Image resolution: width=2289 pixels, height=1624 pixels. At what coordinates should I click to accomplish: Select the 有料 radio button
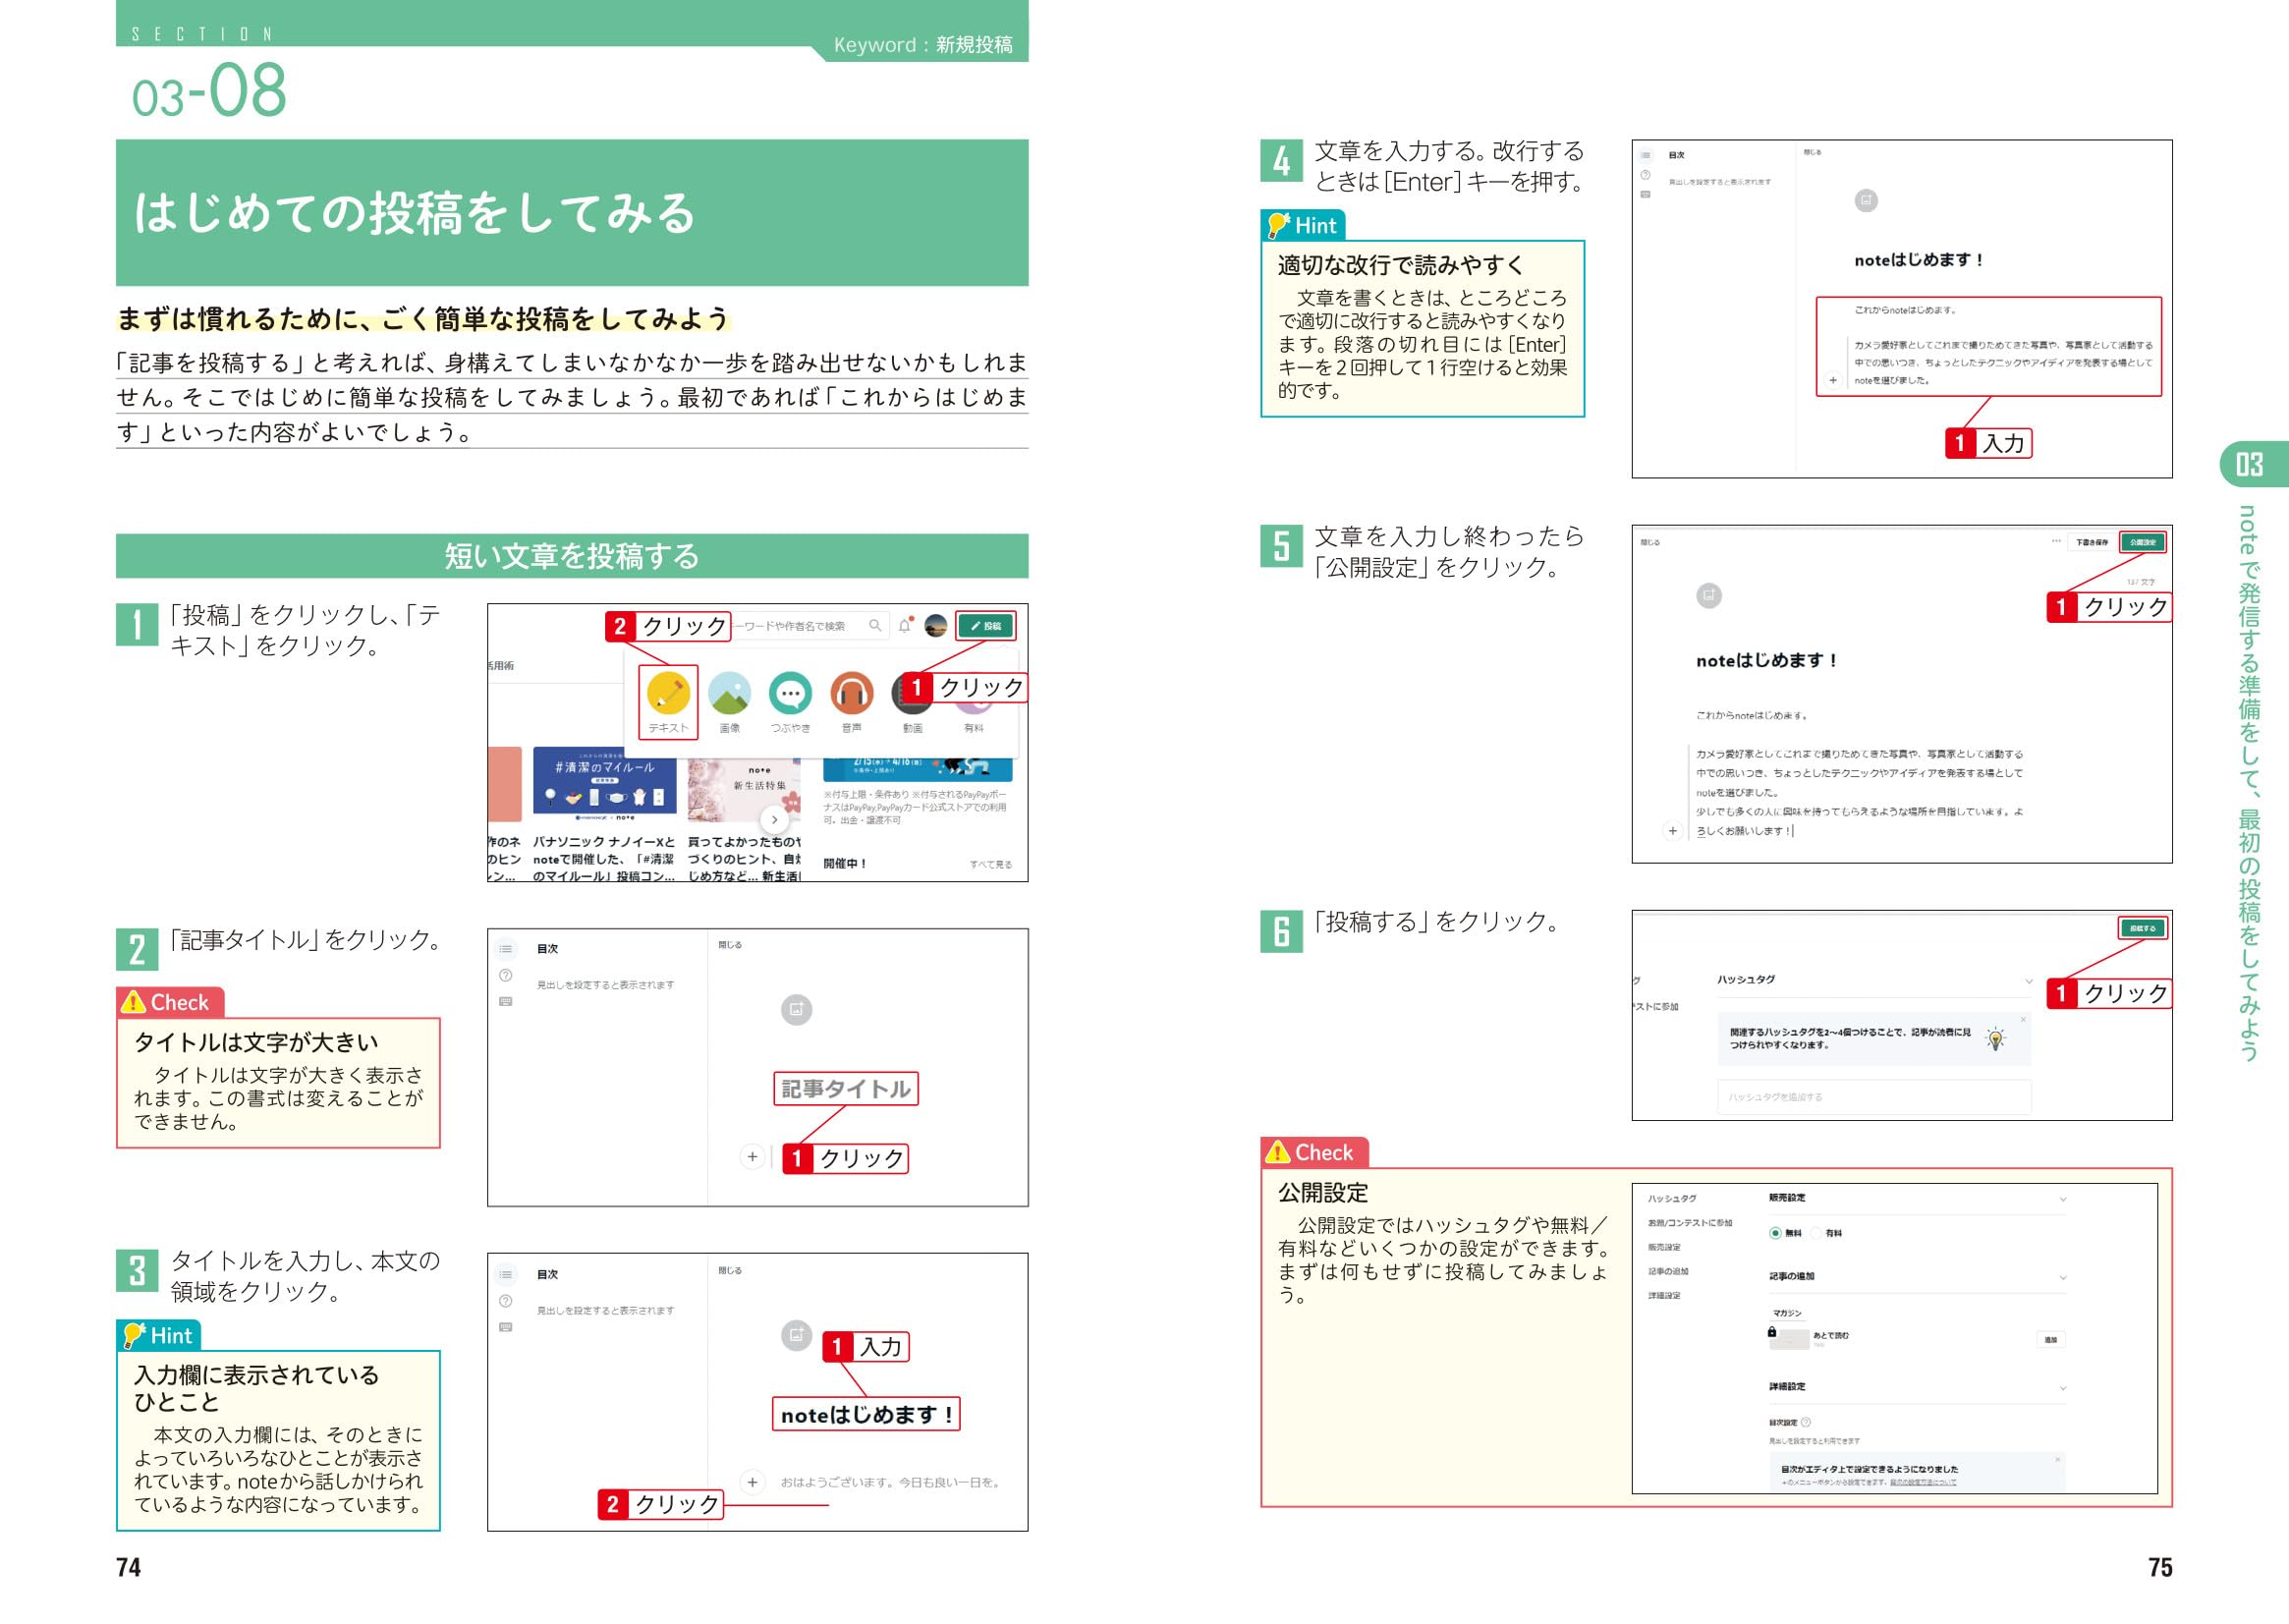[1816, 1233]
